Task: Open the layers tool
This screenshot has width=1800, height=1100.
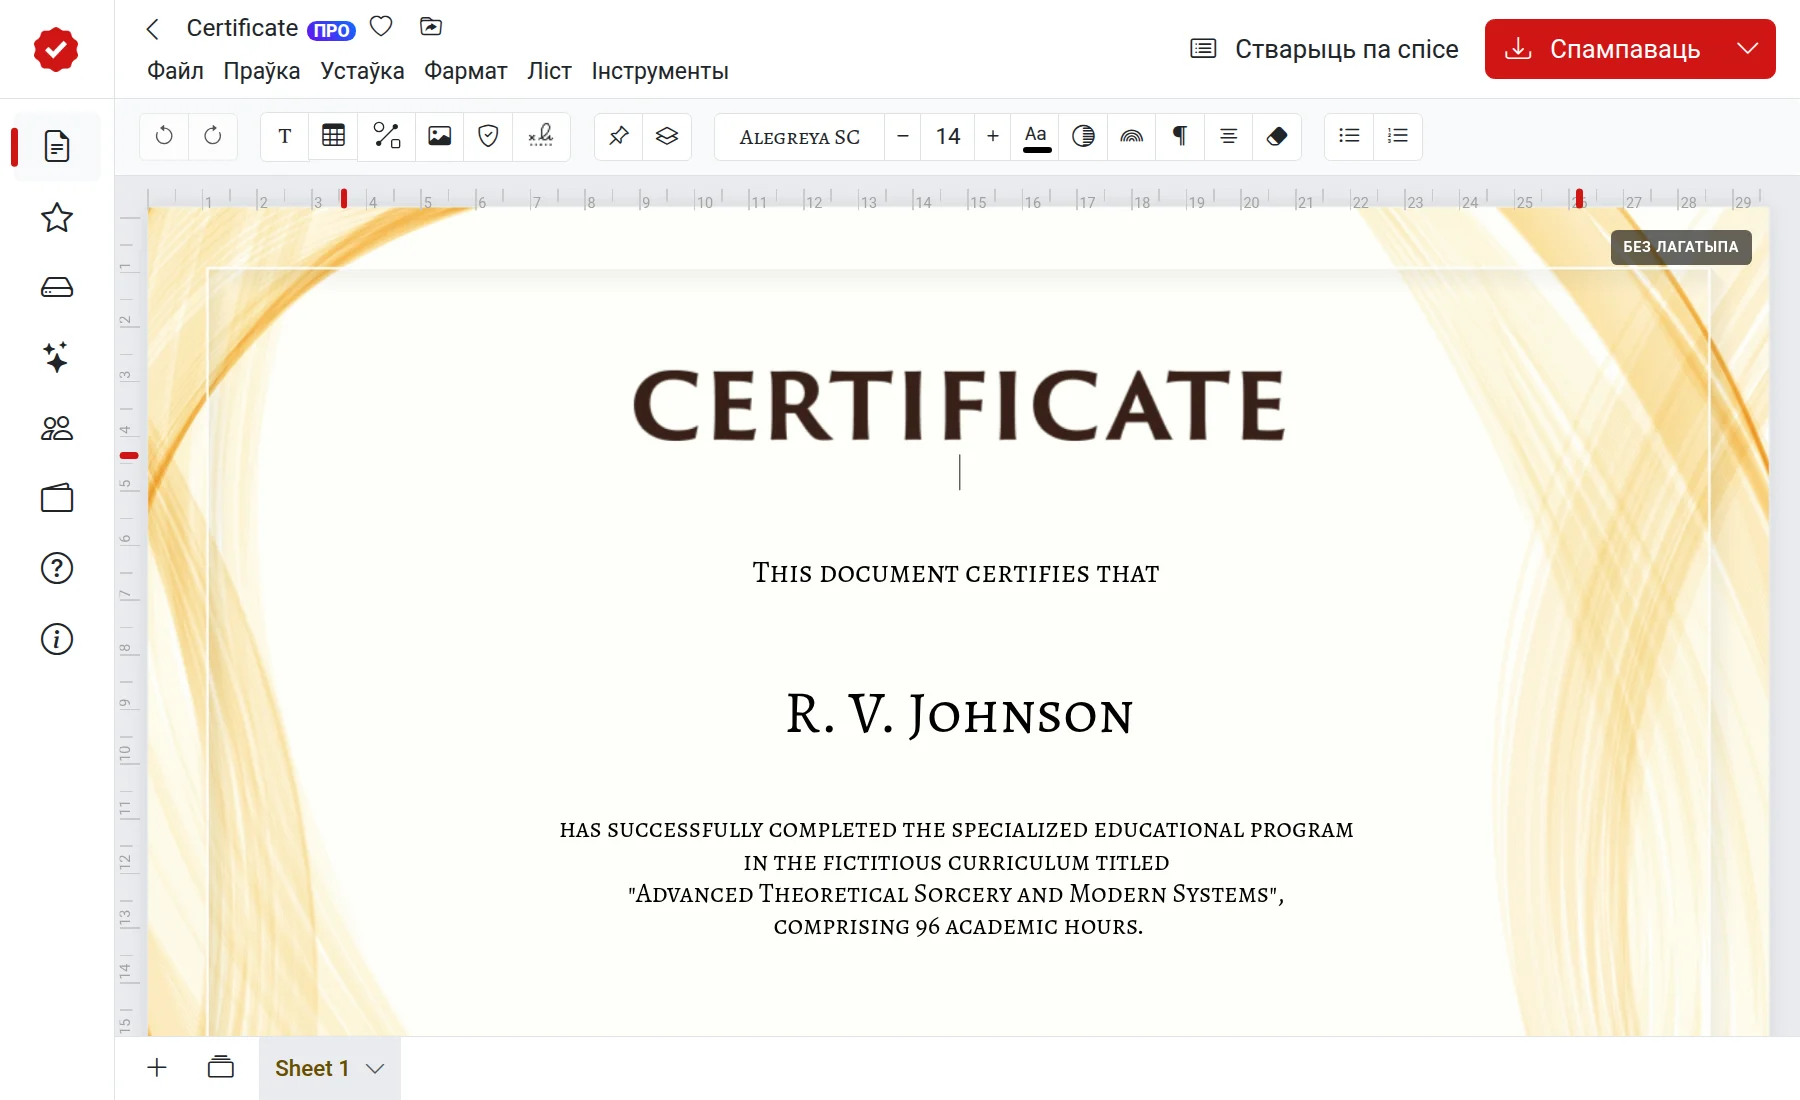Action: pos(667,136)
